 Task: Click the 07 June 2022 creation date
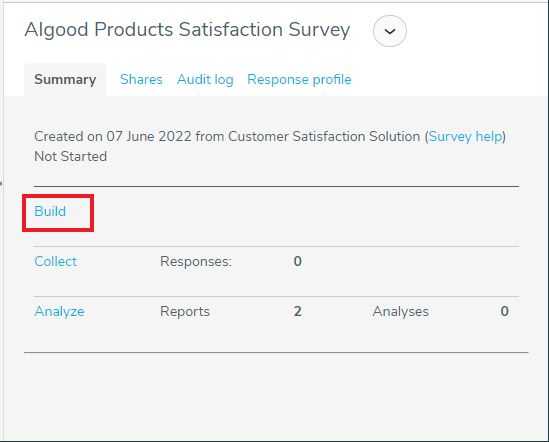coord(149,137)
